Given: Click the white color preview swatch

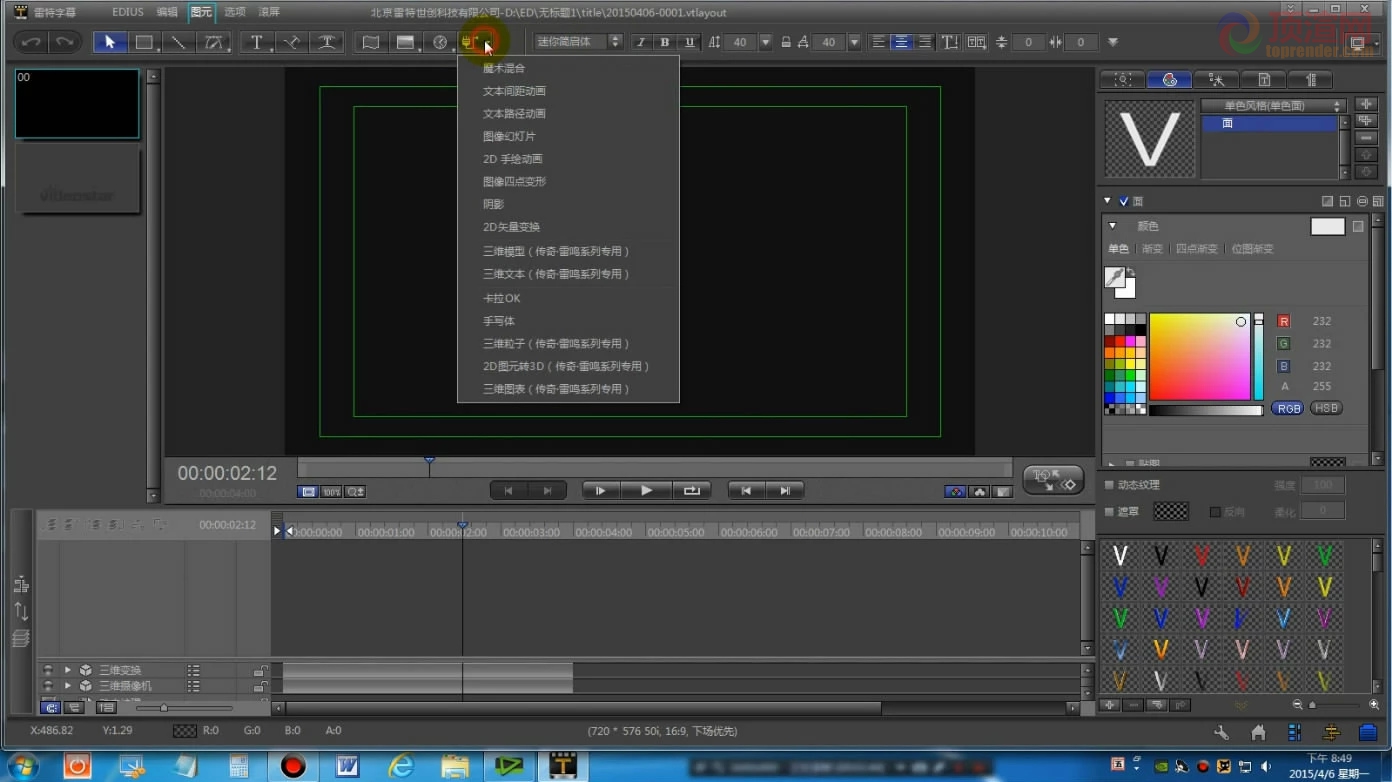Looking at the screenshot, I should click(1328, 226).
